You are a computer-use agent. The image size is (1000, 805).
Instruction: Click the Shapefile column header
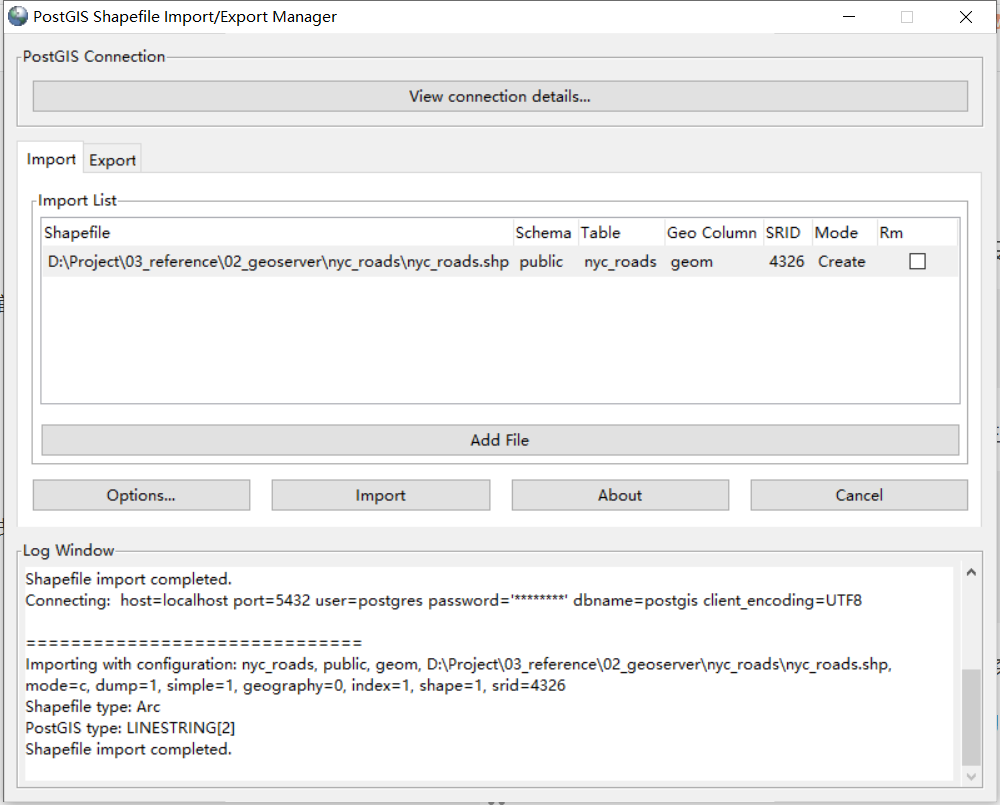[277, 233]
